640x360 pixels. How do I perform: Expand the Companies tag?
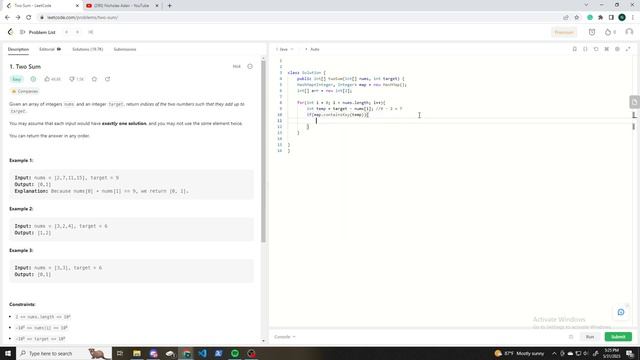pos(25,91)
